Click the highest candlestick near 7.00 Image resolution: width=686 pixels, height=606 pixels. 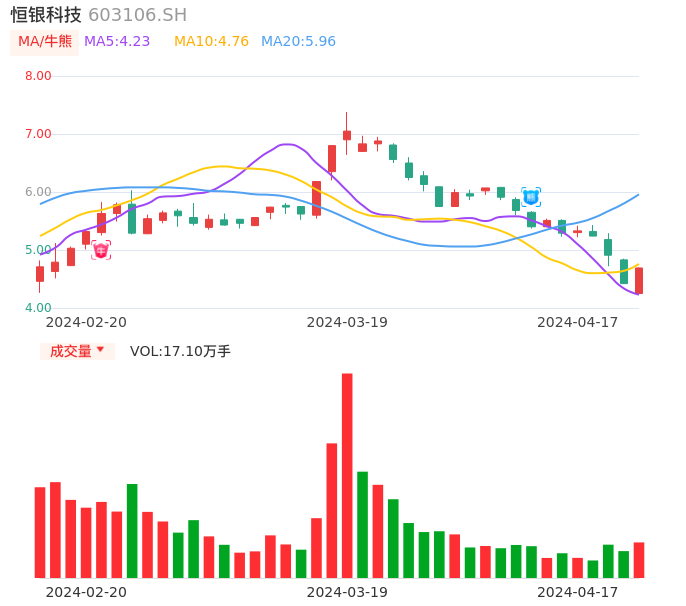(347, 133)
